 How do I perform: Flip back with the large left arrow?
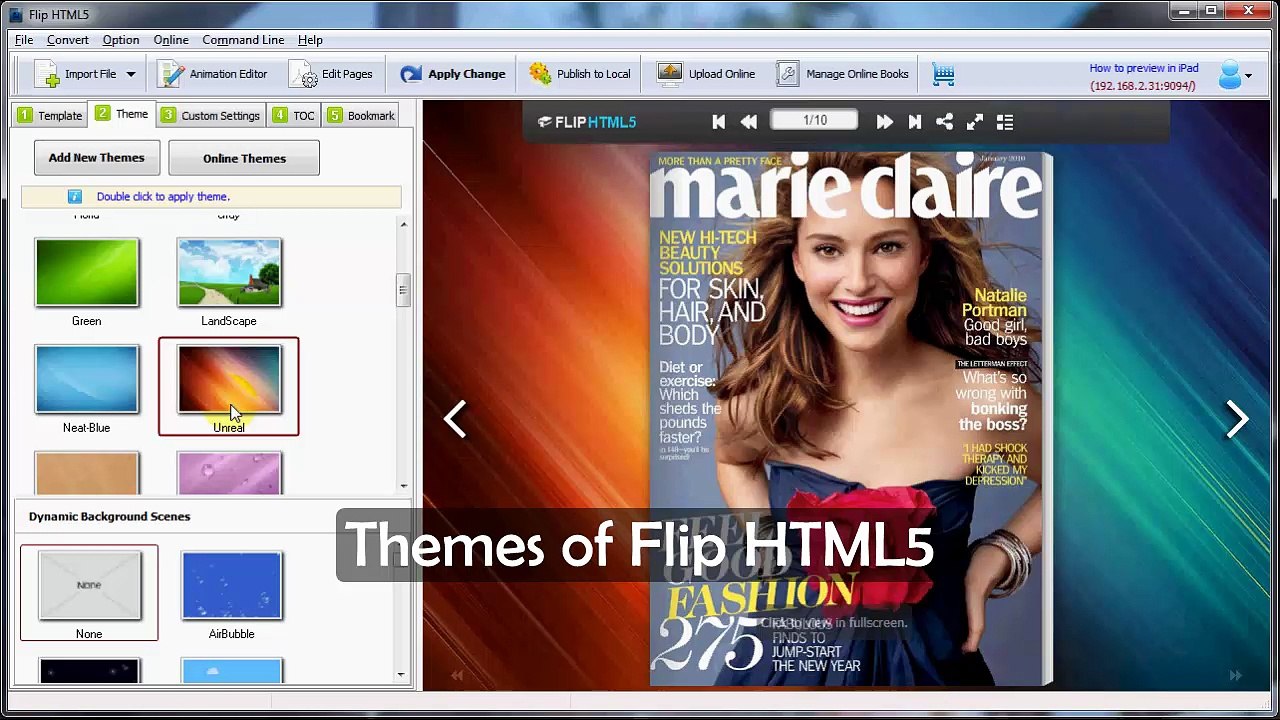455,419
